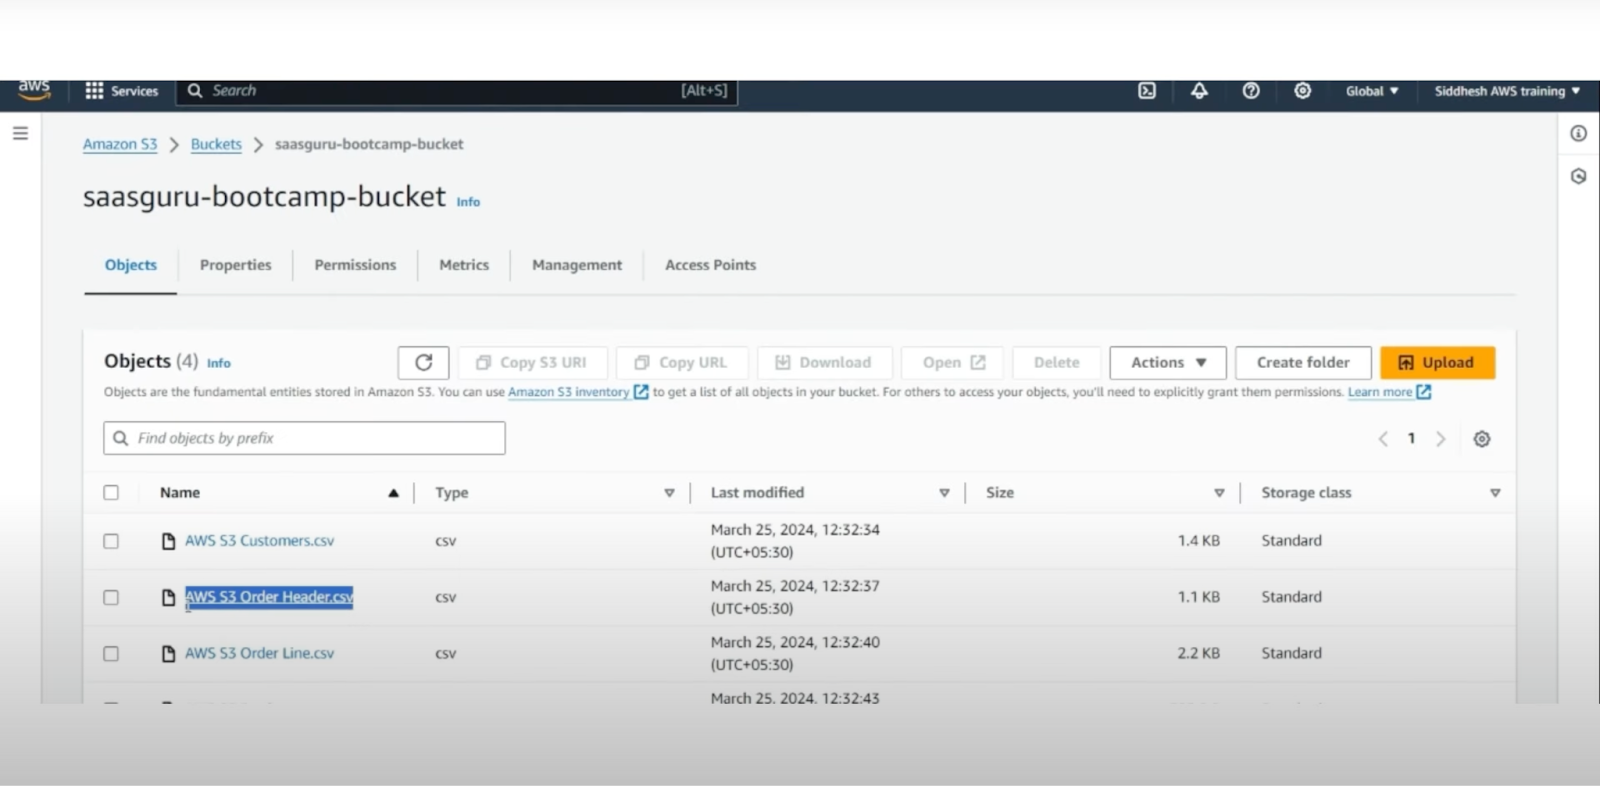This screenshot has height=786, width=1600.
Task: Open the info panel icon at right edge
Action: (1578, 133)
